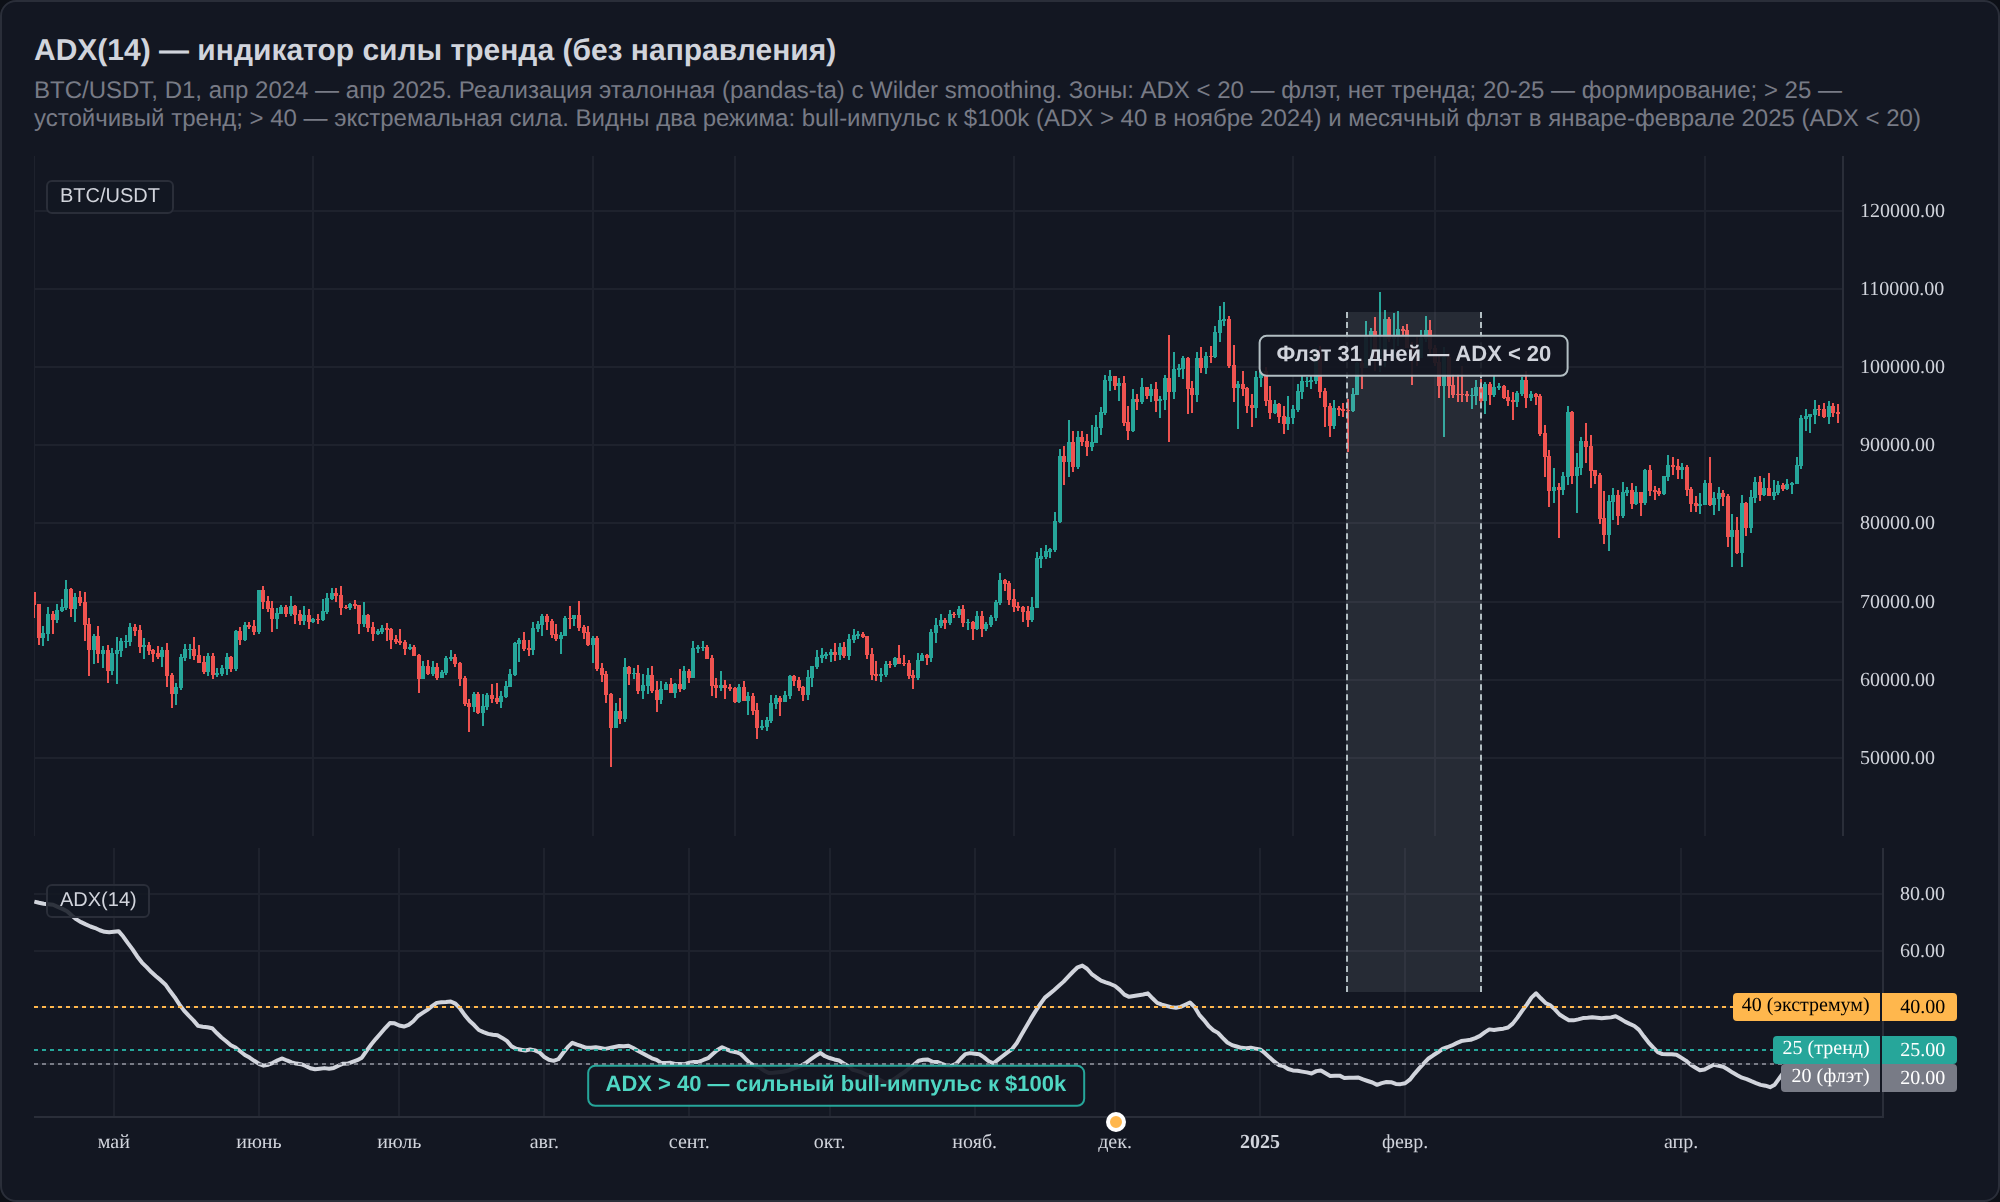This screenshot has height=1202, width=2000.
Task: Click the gray '20 (флэт)' level label
Action: click(x=1830, y=1077)
